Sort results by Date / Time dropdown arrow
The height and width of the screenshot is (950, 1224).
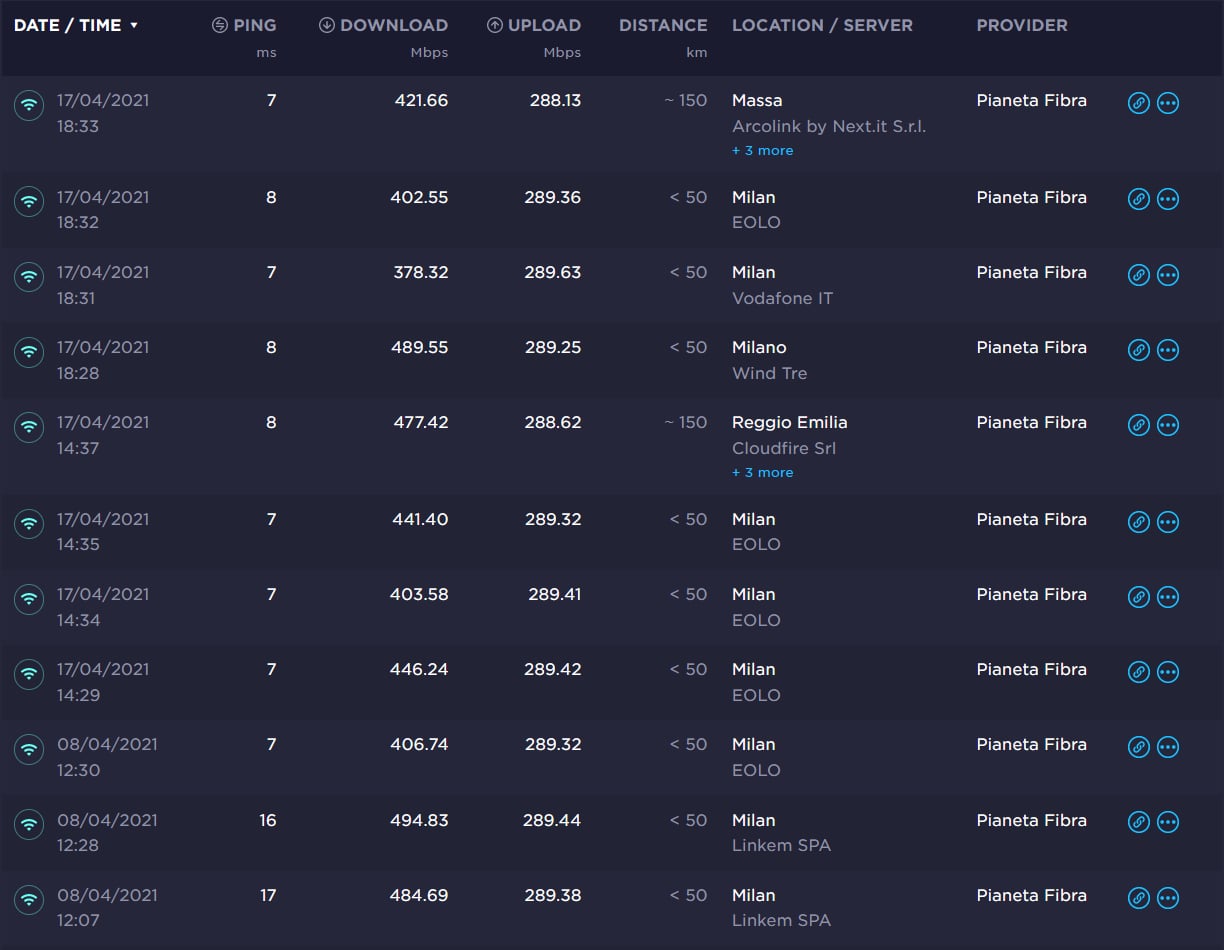(x=134, y=26)
